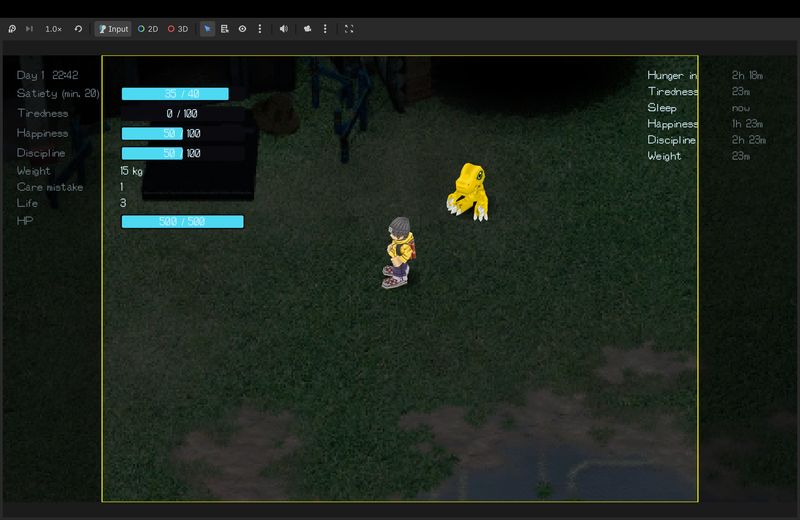Open the three-dot menu beside the eye icon
The width and height of the screenshot is (800, 520).
260,29
